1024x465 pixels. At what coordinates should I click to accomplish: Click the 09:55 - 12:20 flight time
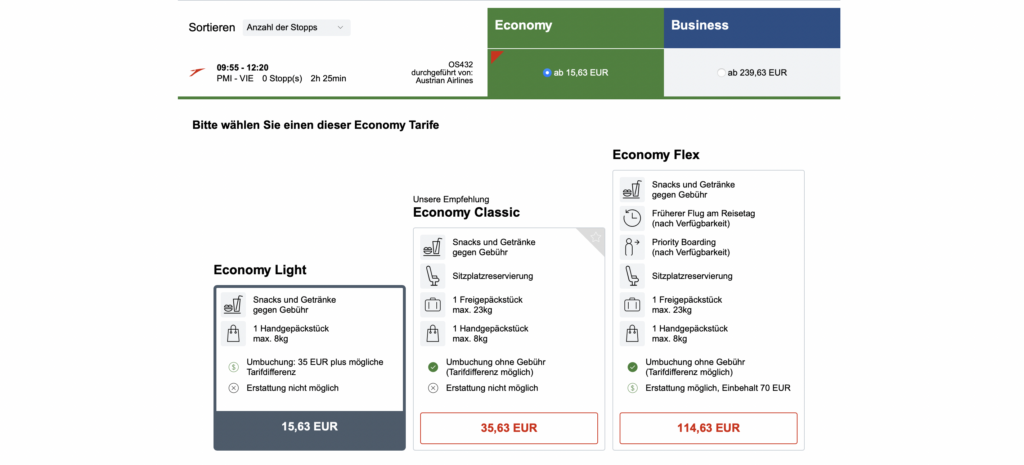coord(242,67)
